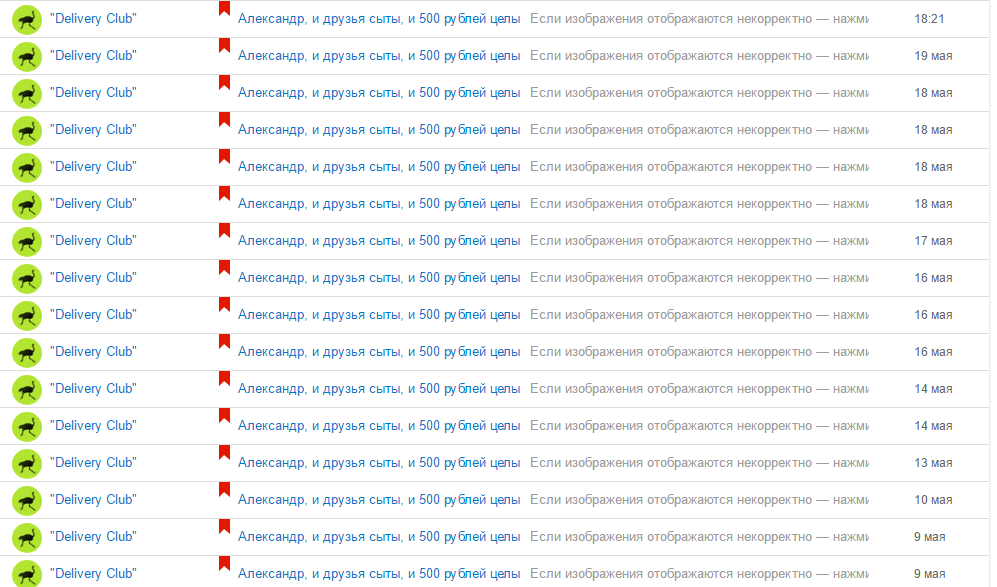997x587 pixels.
Task: Click the "Если изображения…" preview text on the 18:21 email
Action: click(699, 19)
